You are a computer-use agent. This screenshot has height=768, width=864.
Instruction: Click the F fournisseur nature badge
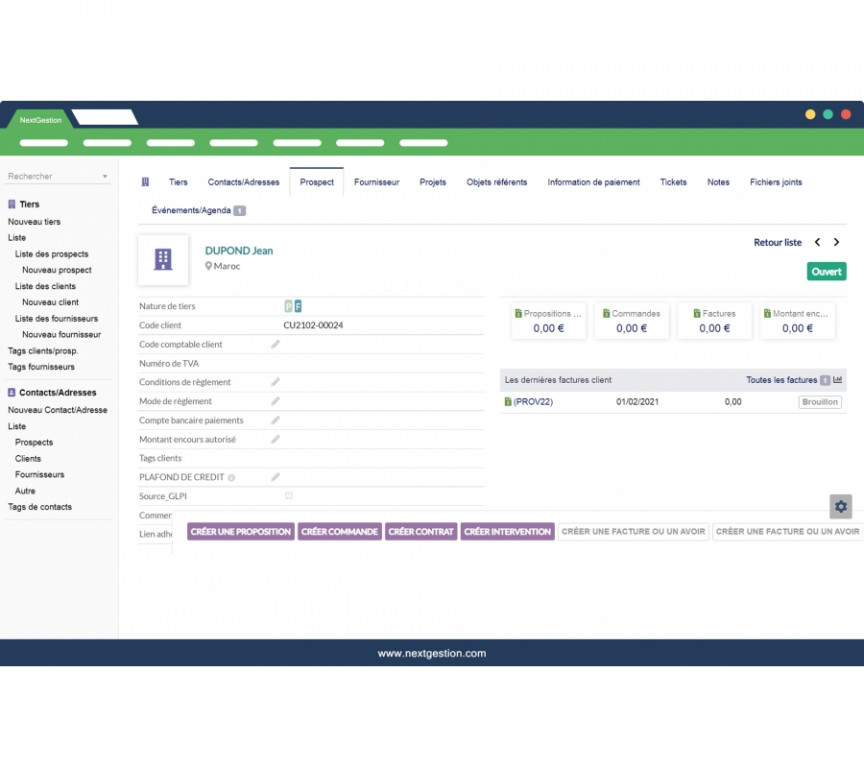298,306
